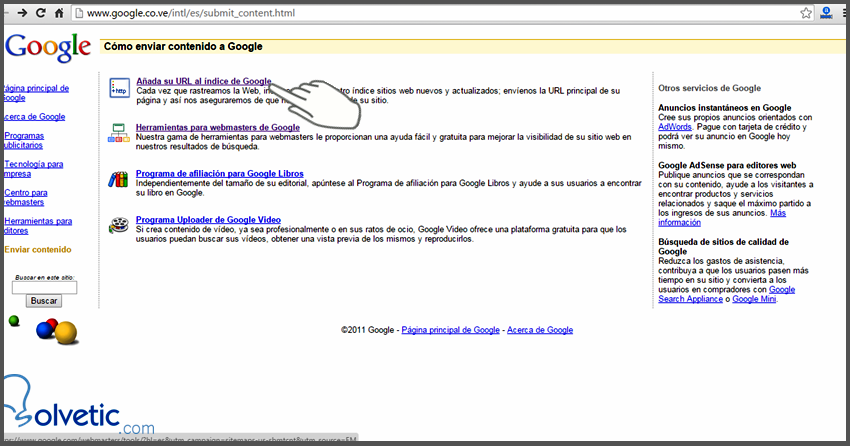Open the browser extension icon beside the star
850x446 pixels.
[826, 13]
